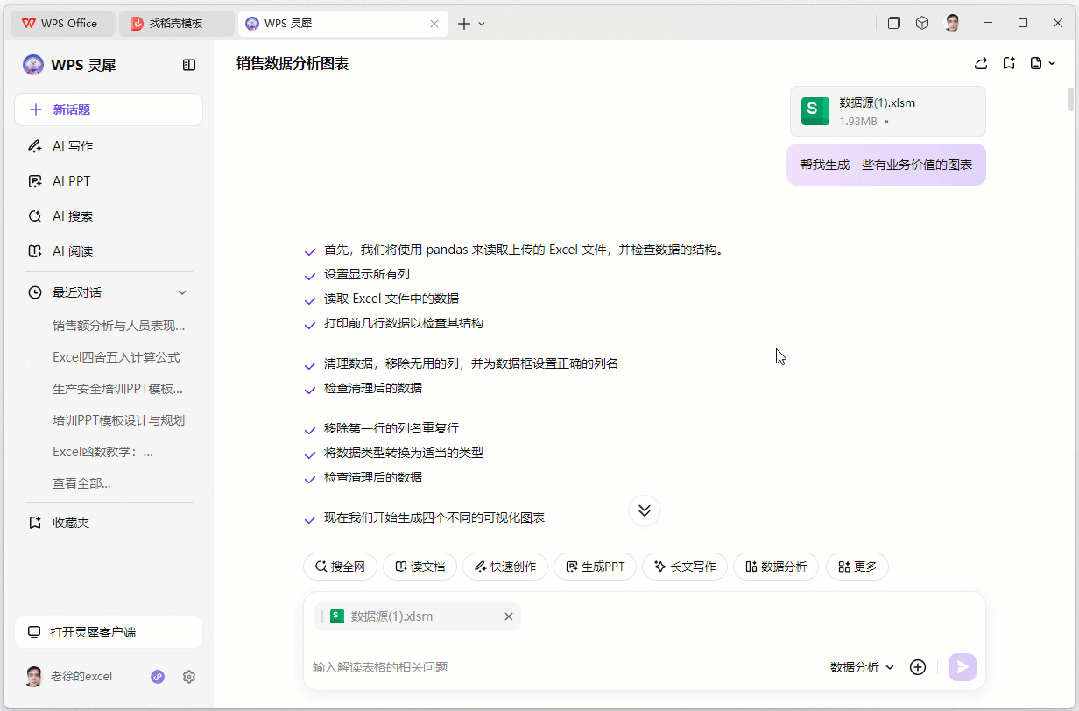Open the export document dropdown at top right
This screenshot has height=711, width=1079.
(x=1041, y=62)
